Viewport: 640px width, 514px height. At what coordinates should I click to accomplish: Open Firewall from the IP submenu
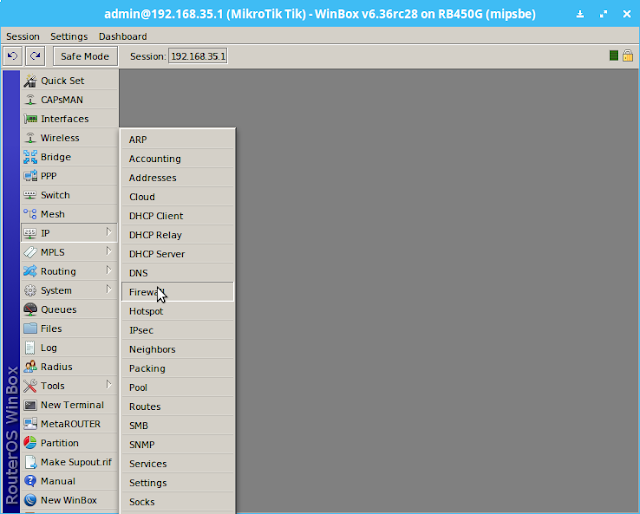178,292
